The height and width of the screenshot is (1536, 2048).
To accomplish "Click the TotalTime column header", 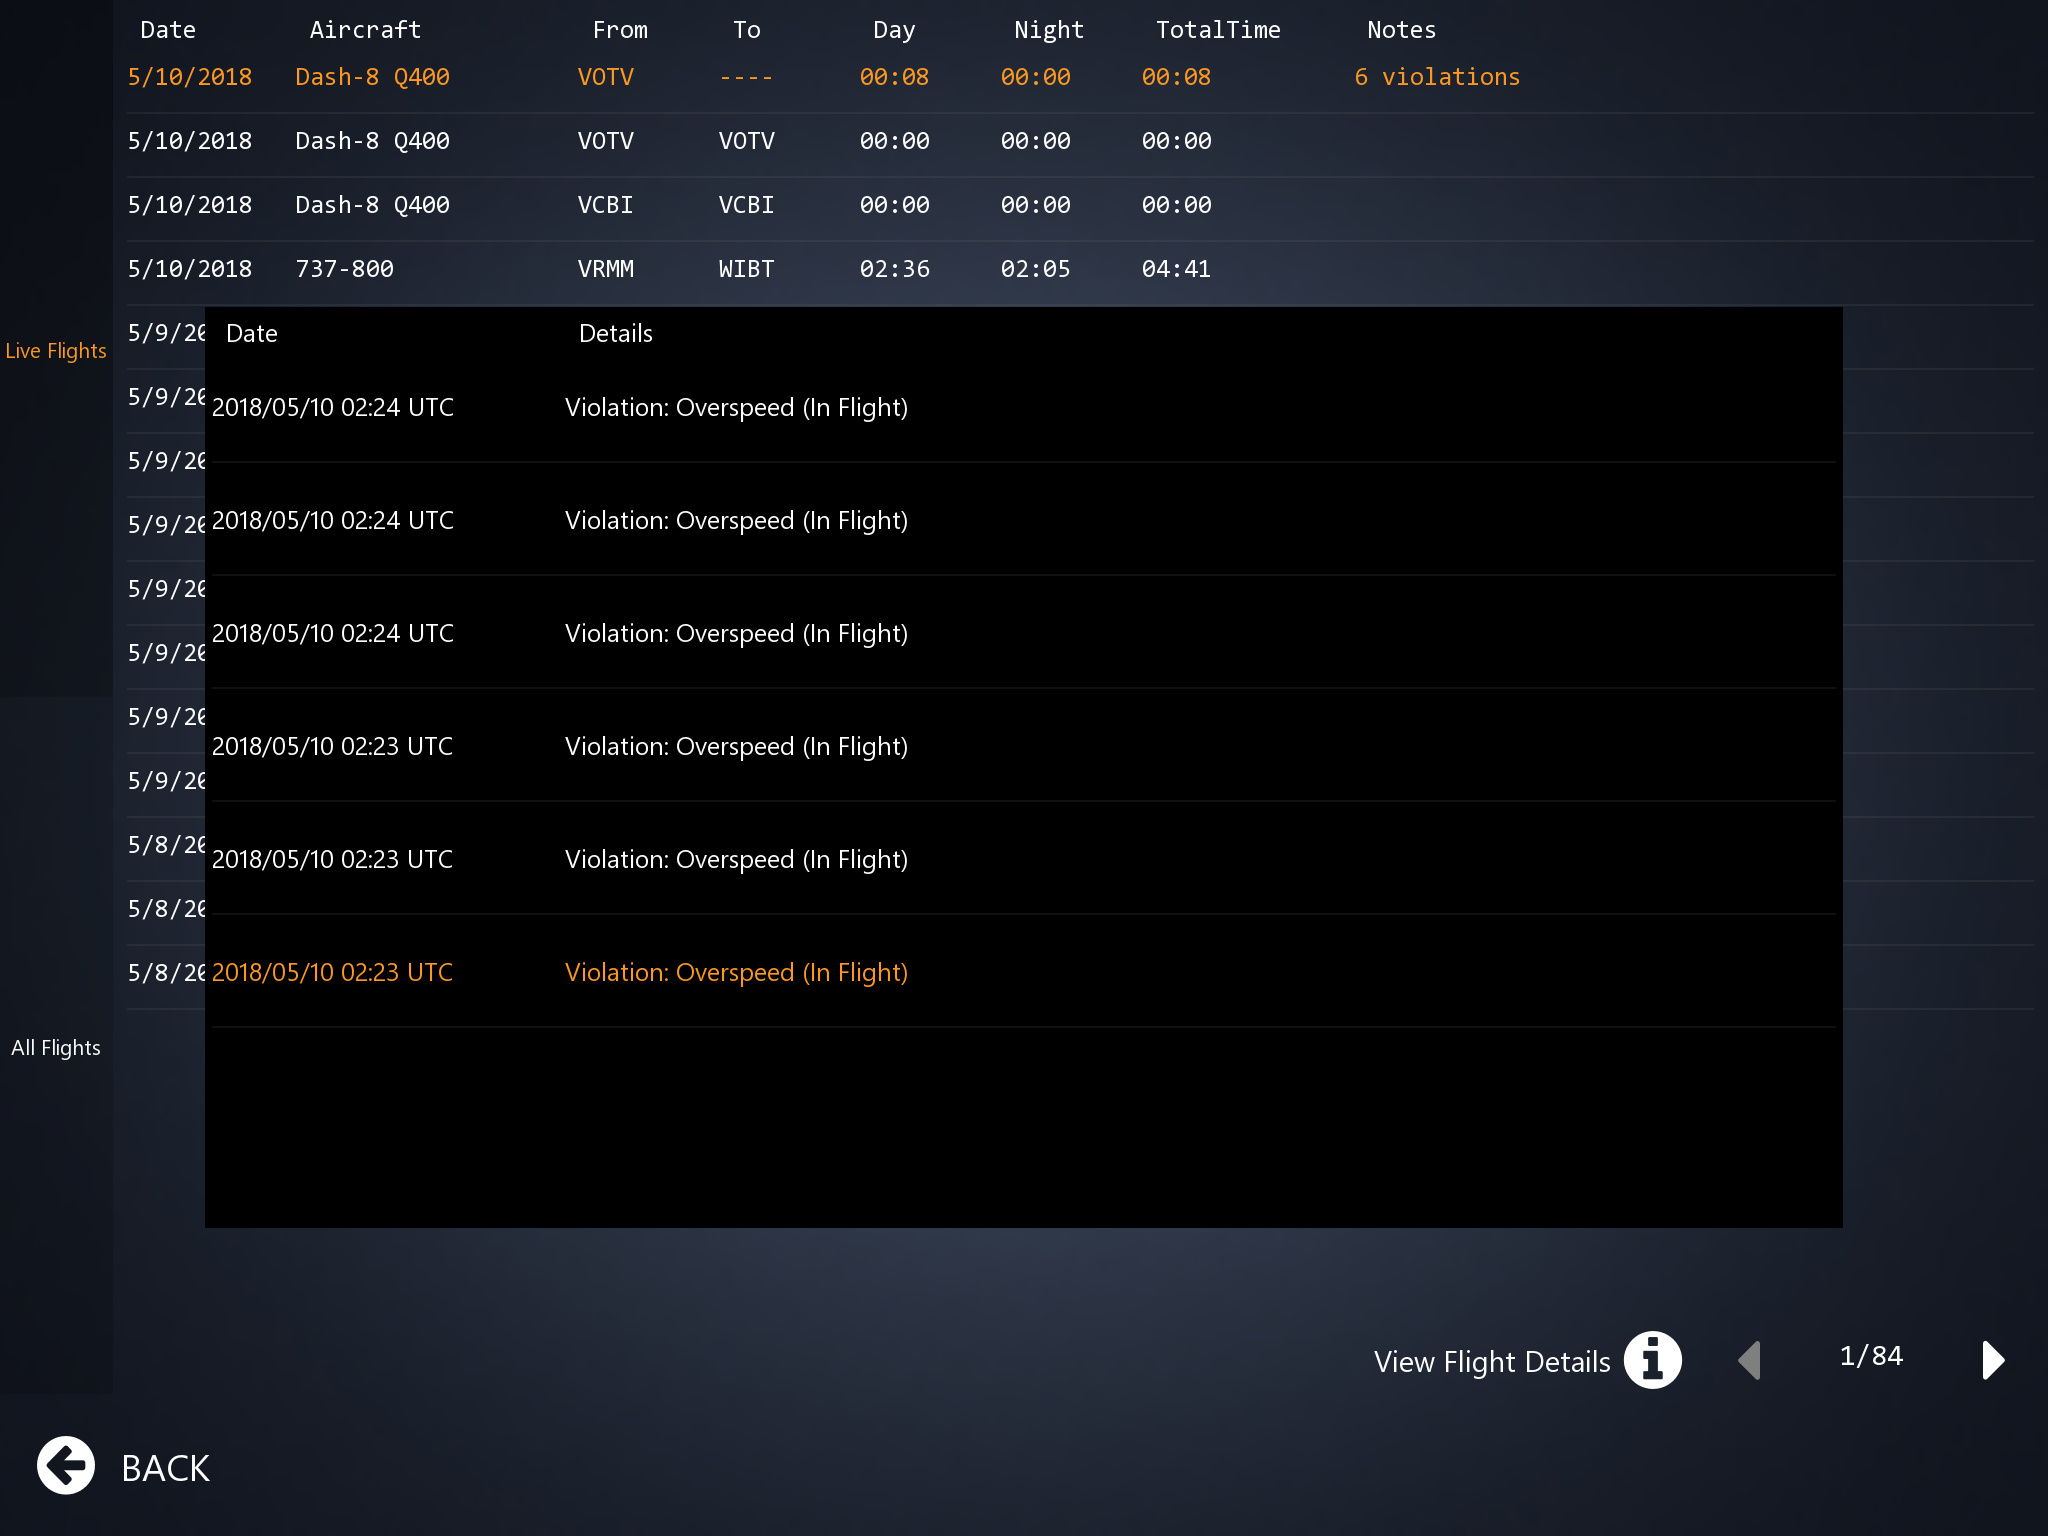I will 1217,30.
